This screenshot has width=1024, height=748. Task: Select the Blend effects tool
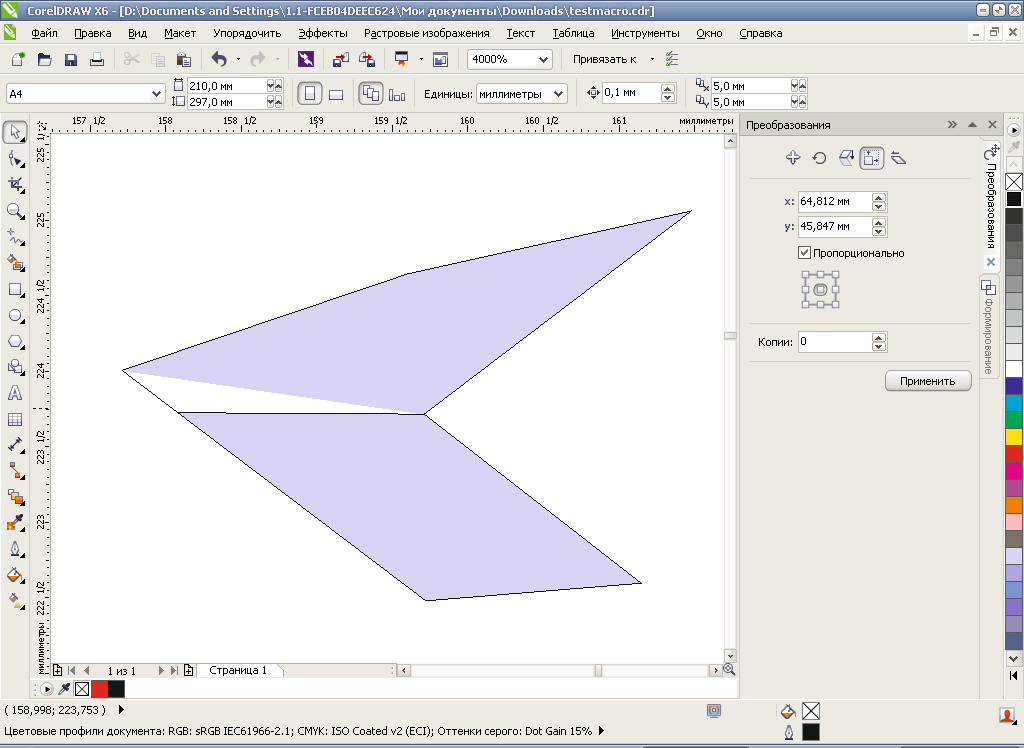15,497
